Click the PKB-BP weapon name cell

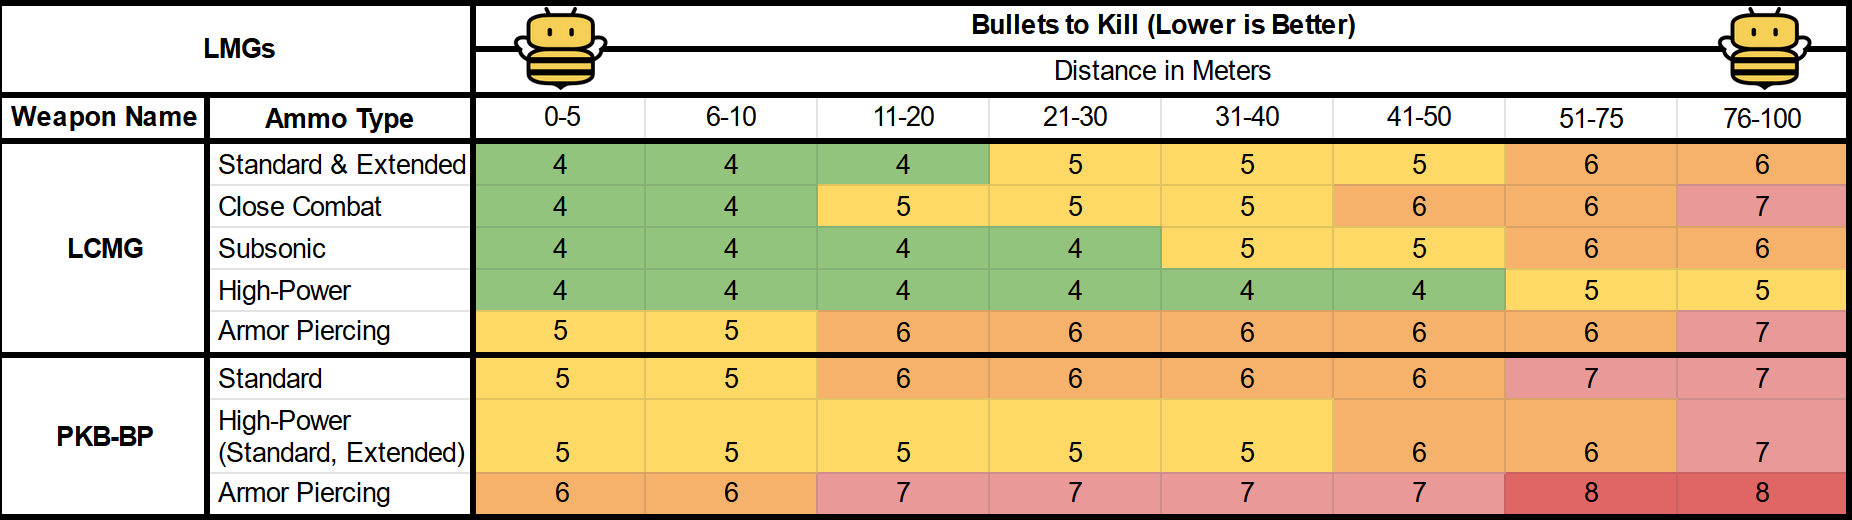pyautogui.click(x=105, y=436)
